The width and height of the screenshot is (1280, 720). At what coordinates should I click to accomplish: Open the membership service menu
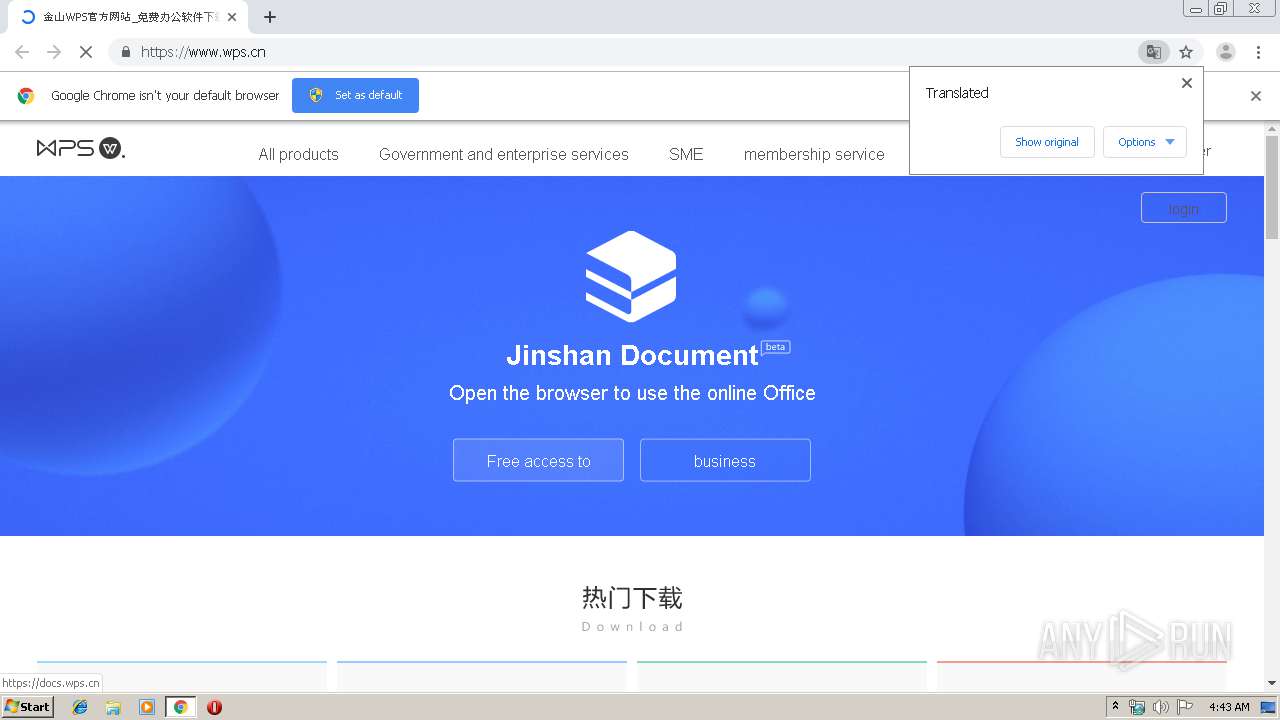click(x=814, y=154)
